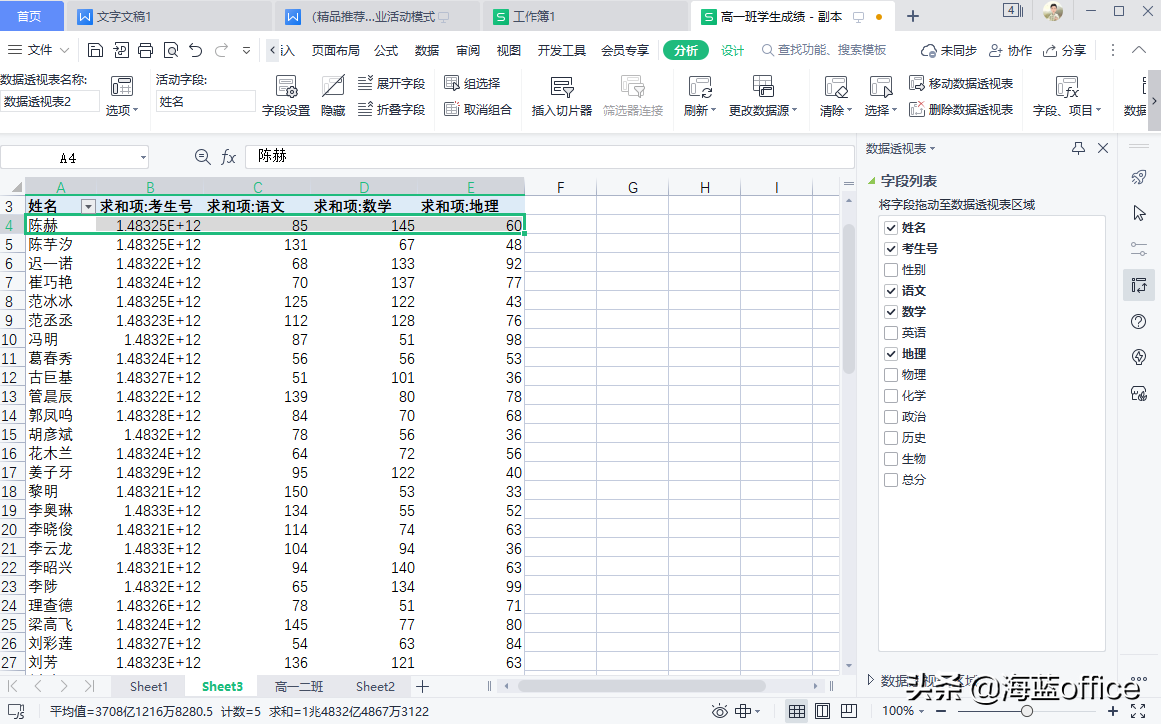Click the rocket icon in right sidebar
Screen dimensions: 1161x724
[x=1139, y=177]
